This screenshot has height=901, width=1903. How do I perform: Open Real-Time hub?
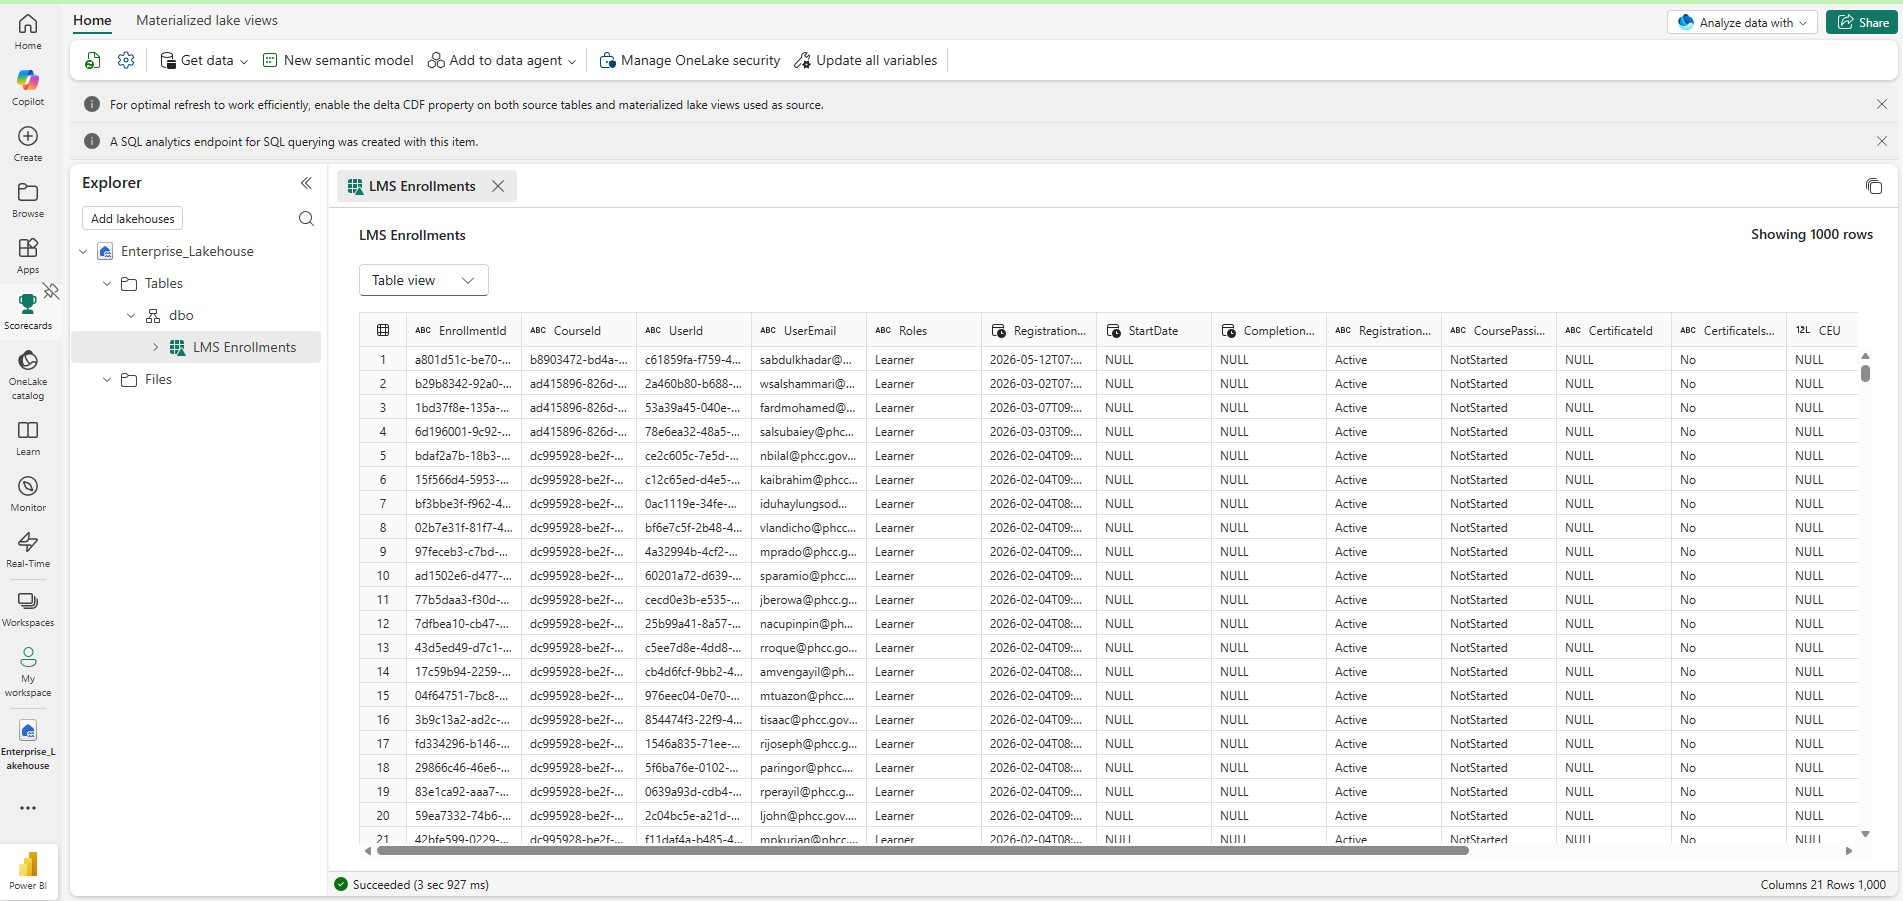click(x=28, y=549)
